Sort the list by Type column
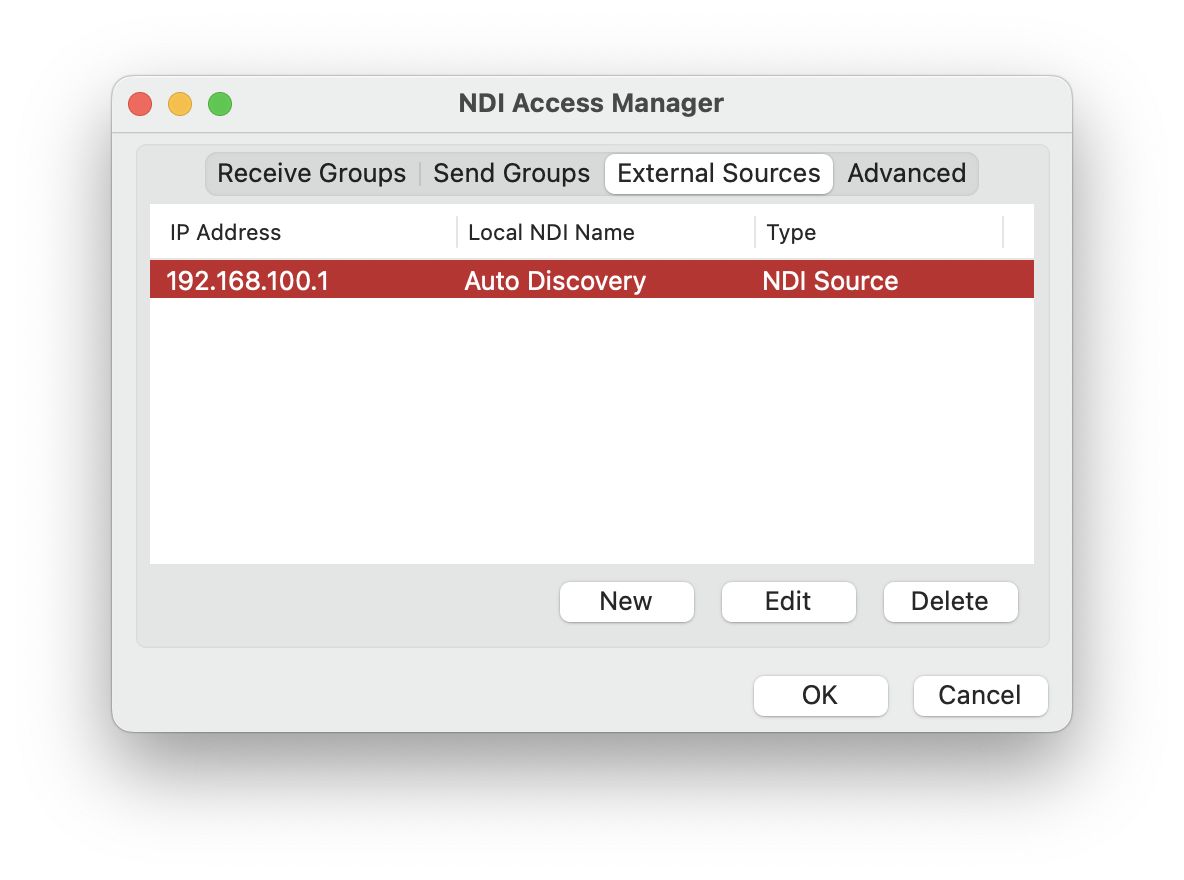 791,232
